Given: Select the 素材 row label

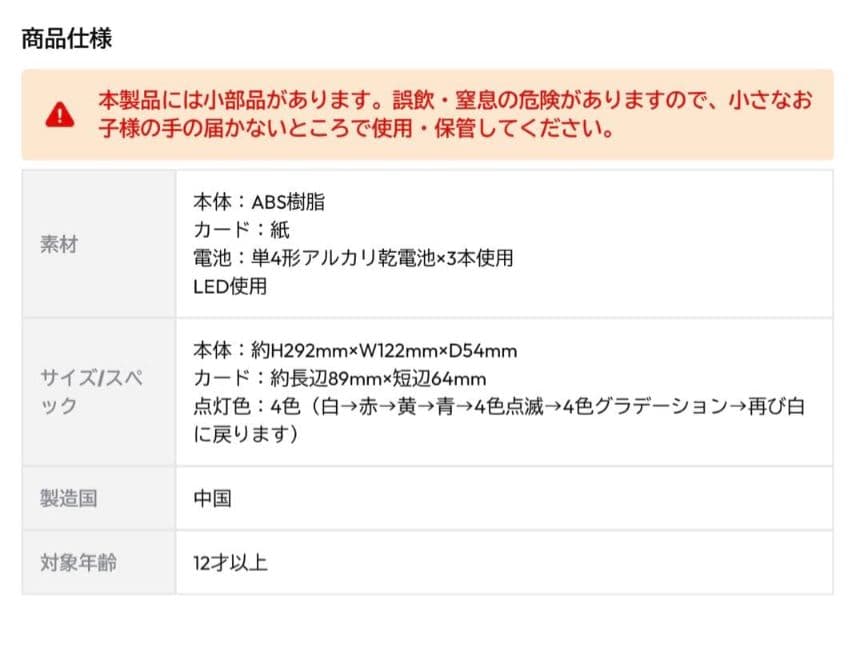Looking at the screenshot, I should [x=58, y=244].
